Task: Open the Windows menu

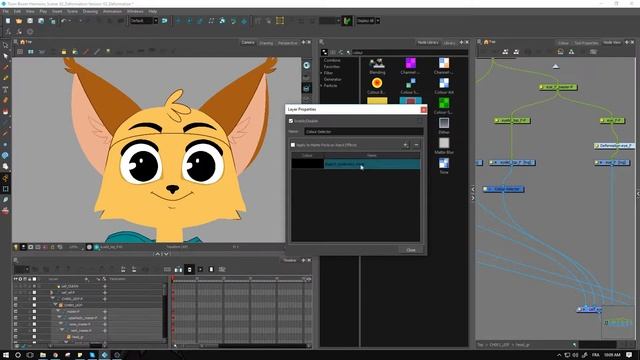Action: [x=135, y=11]
